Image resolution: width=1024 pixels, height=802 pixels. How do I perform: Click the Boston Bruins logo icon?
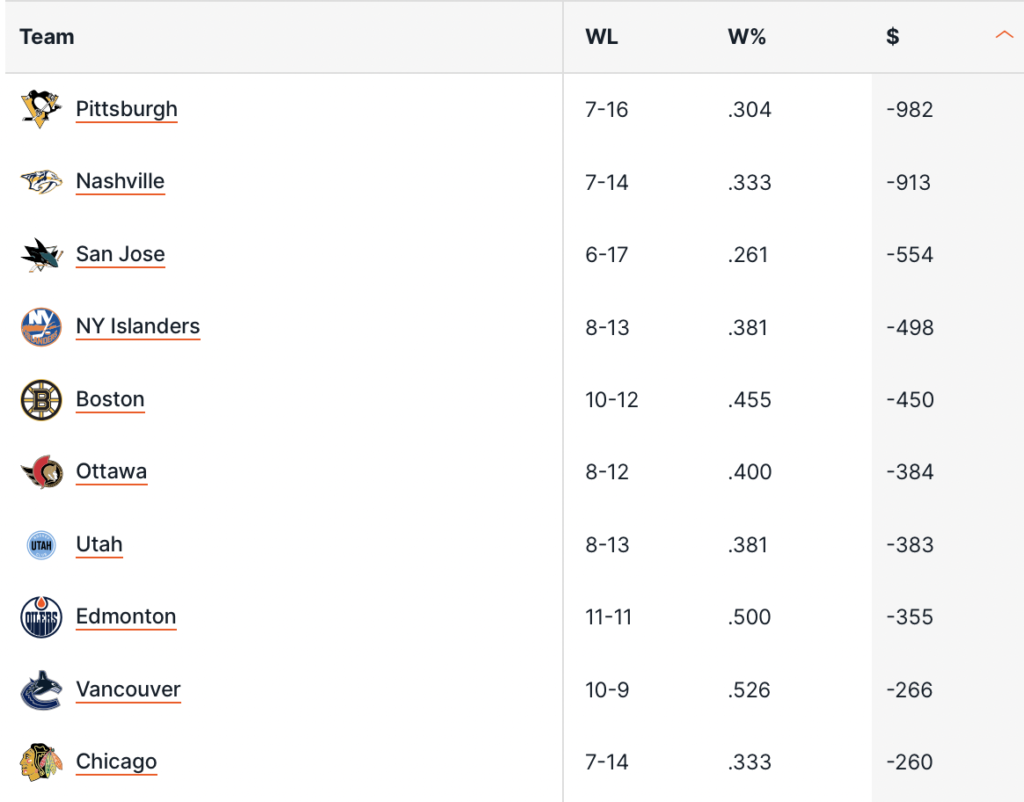pos(41,400)
